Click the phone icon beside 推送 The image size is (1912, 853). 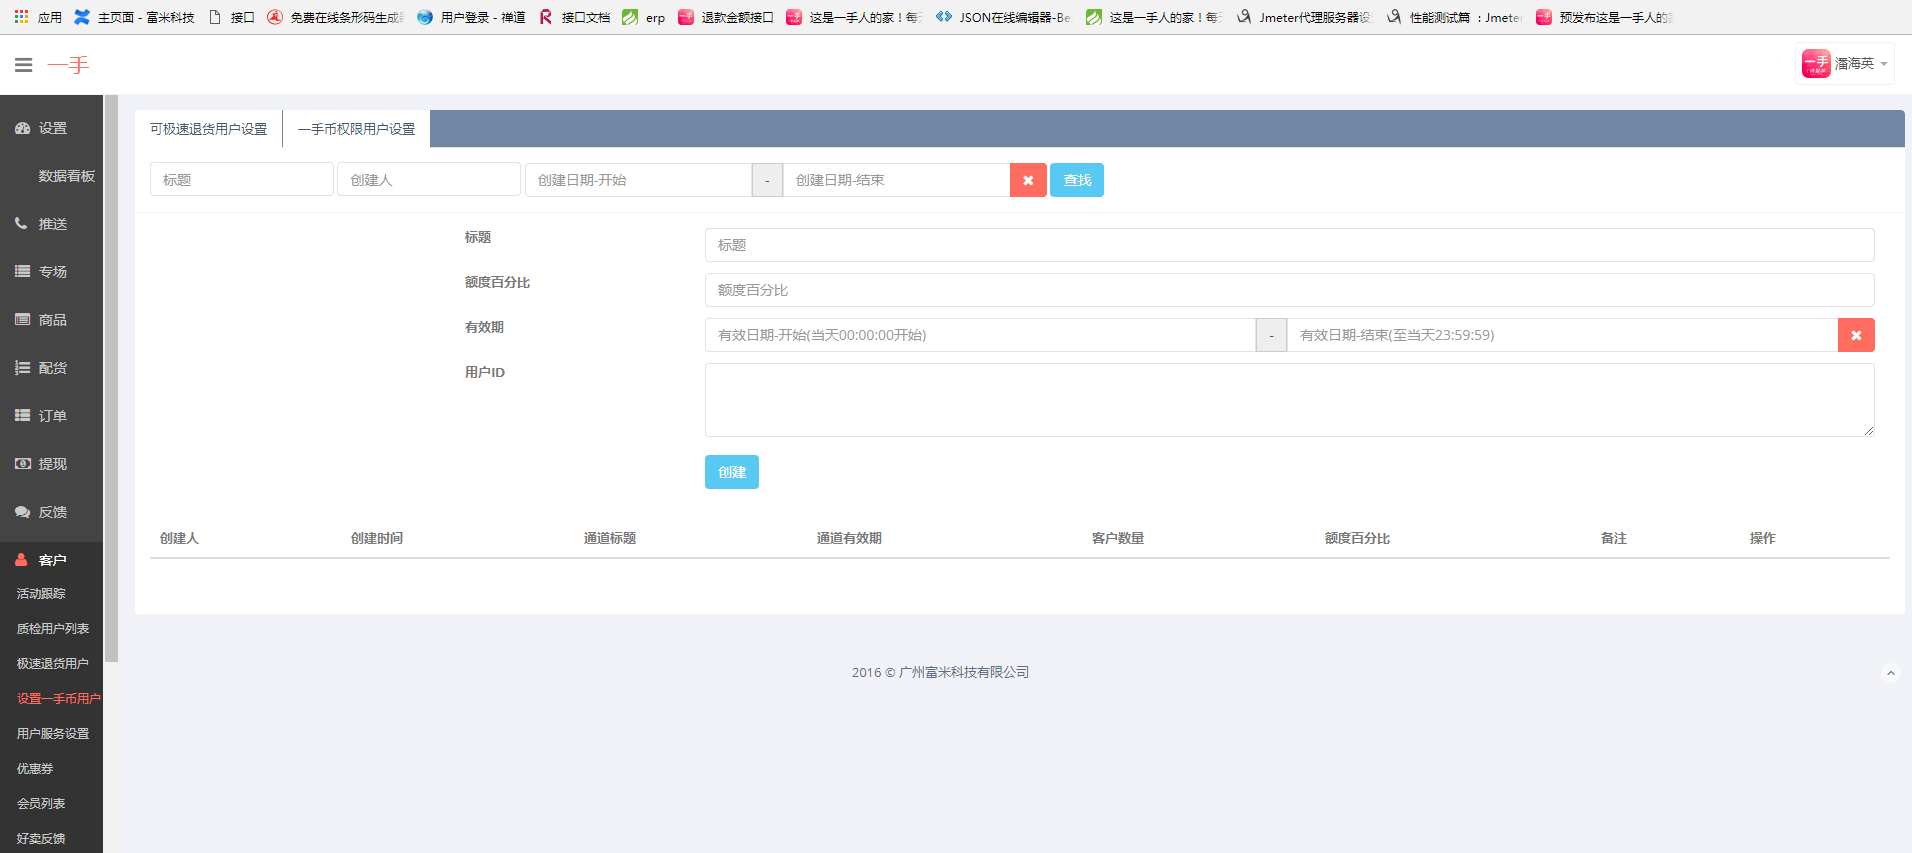[x=21, y=224]
